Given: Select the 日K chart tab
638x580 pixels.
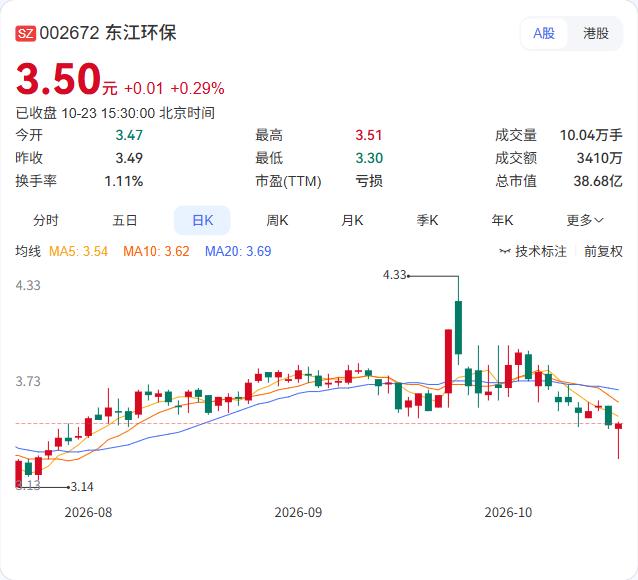Looking at the screenshot, I should click(x=202, y=221).
